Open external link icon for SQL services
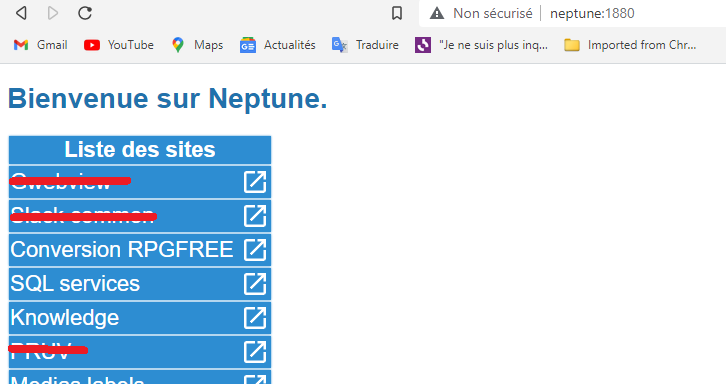 tap(255, 283)
